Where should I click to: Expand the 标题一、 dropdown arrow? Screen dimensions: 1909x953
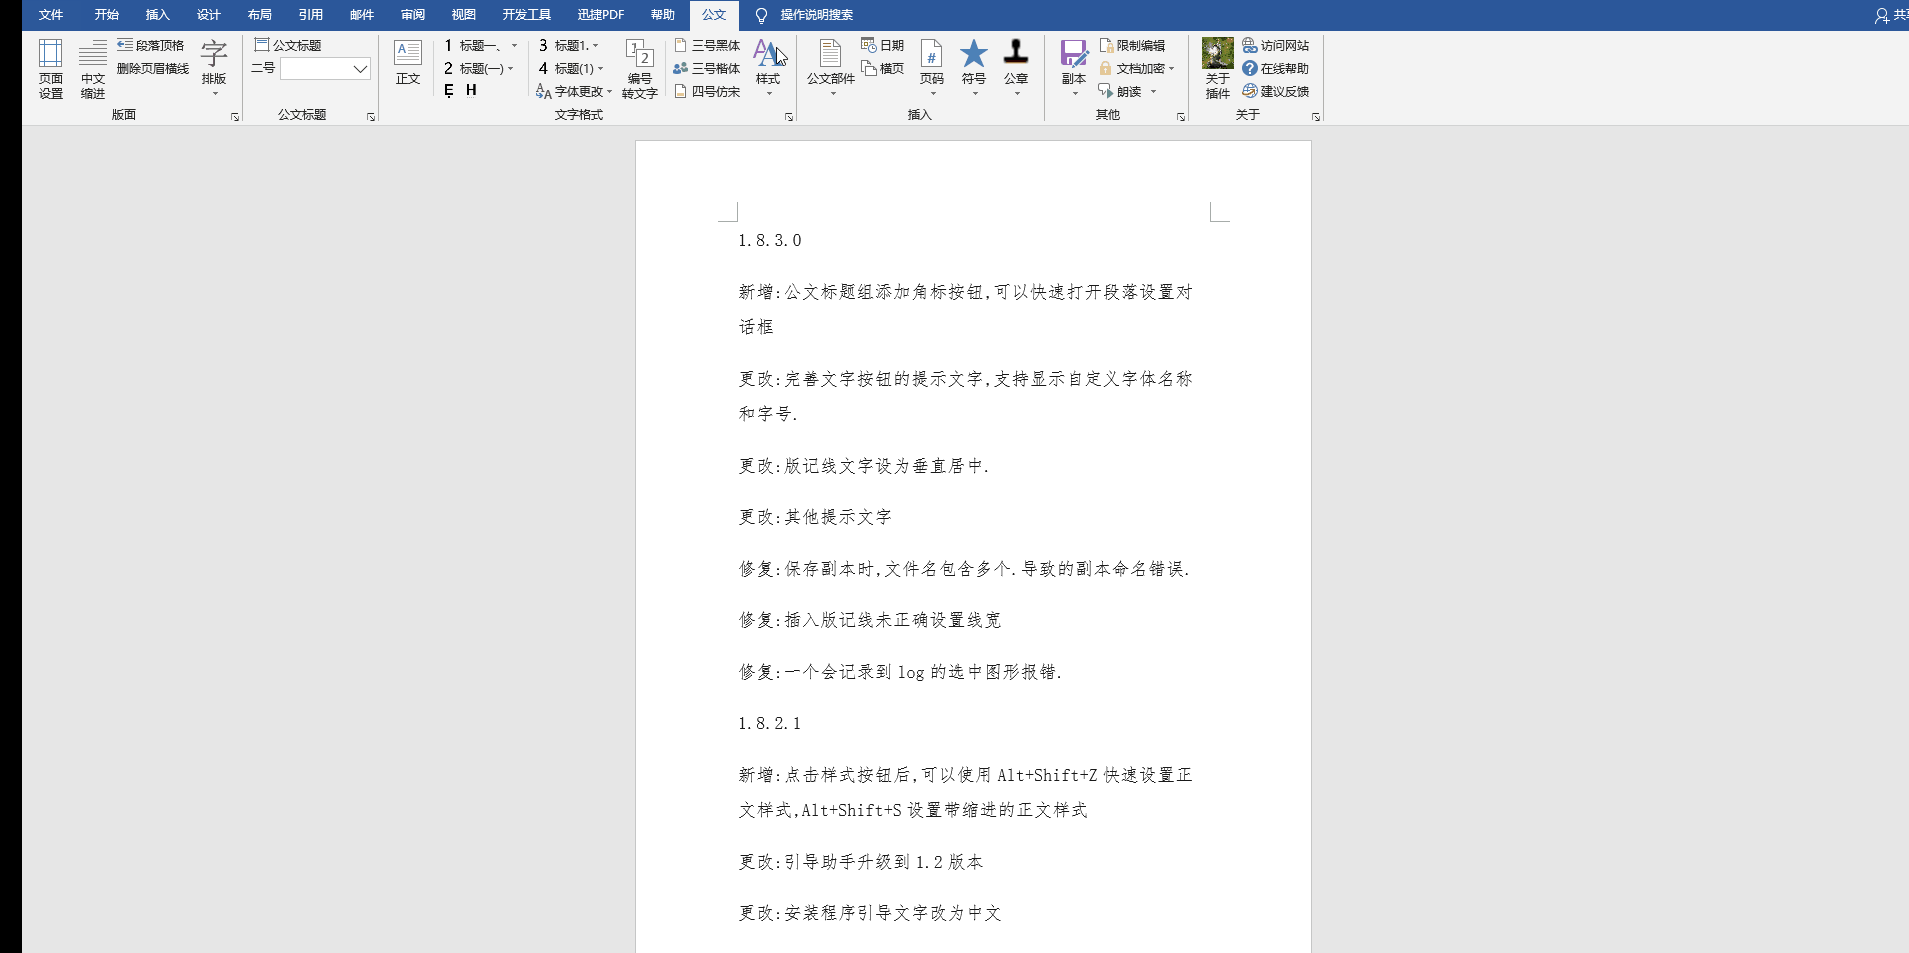(x=514, y=46)
